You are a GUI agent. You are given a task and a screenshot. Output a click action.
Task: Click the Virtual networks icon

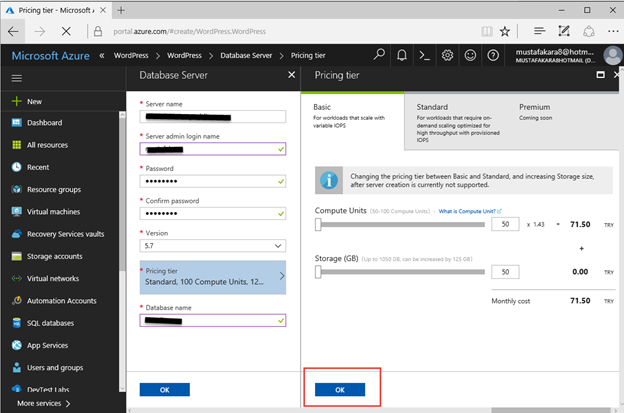click(16, 279)
